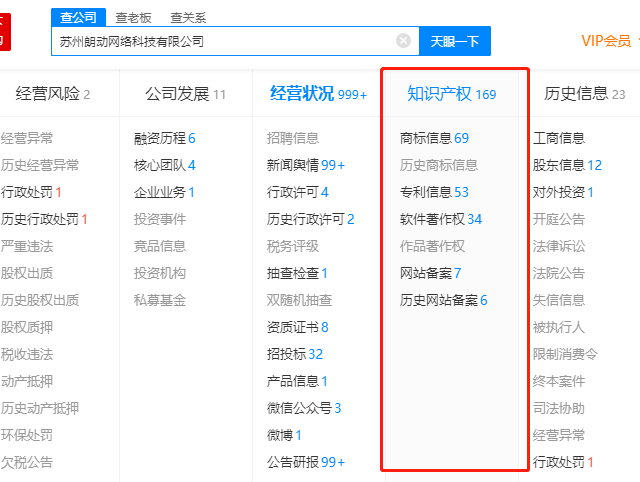Image resolution: width=640 pixels, height=482 pixels.
Task: Click the 天眼一下 search button
Action: coord(455,41)
